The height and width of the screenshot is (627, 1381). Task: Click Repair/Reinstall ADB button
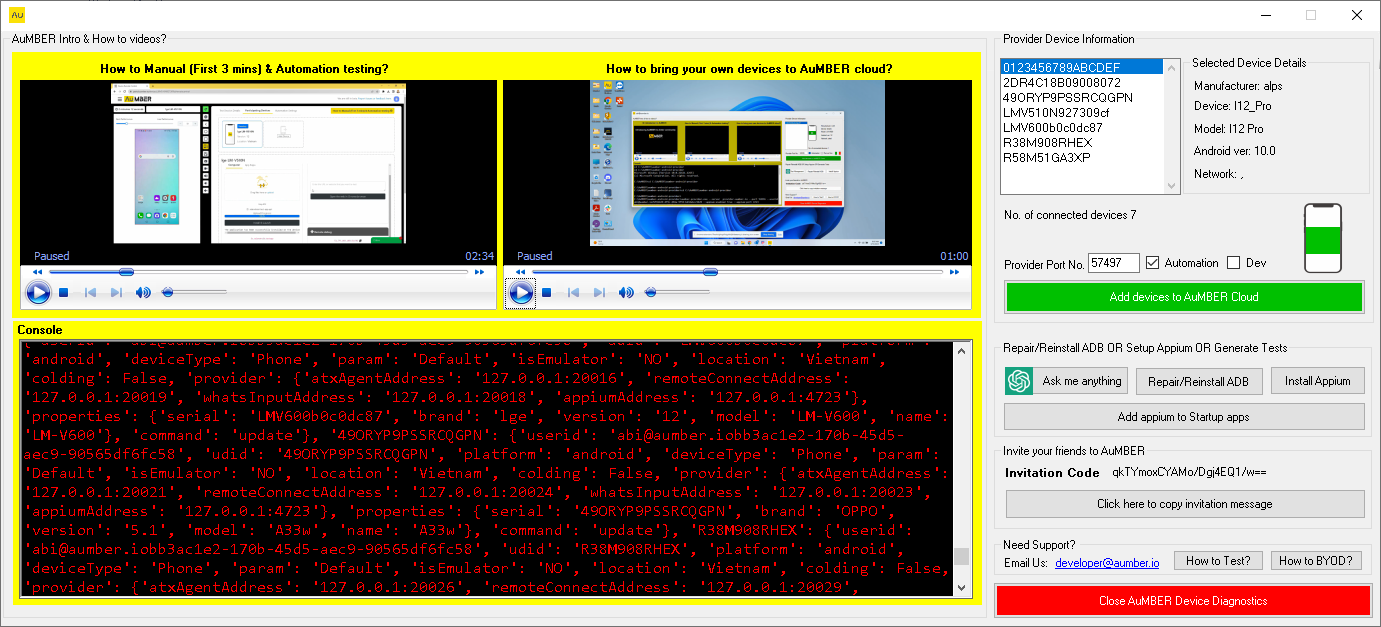[x=1199, y=381]
